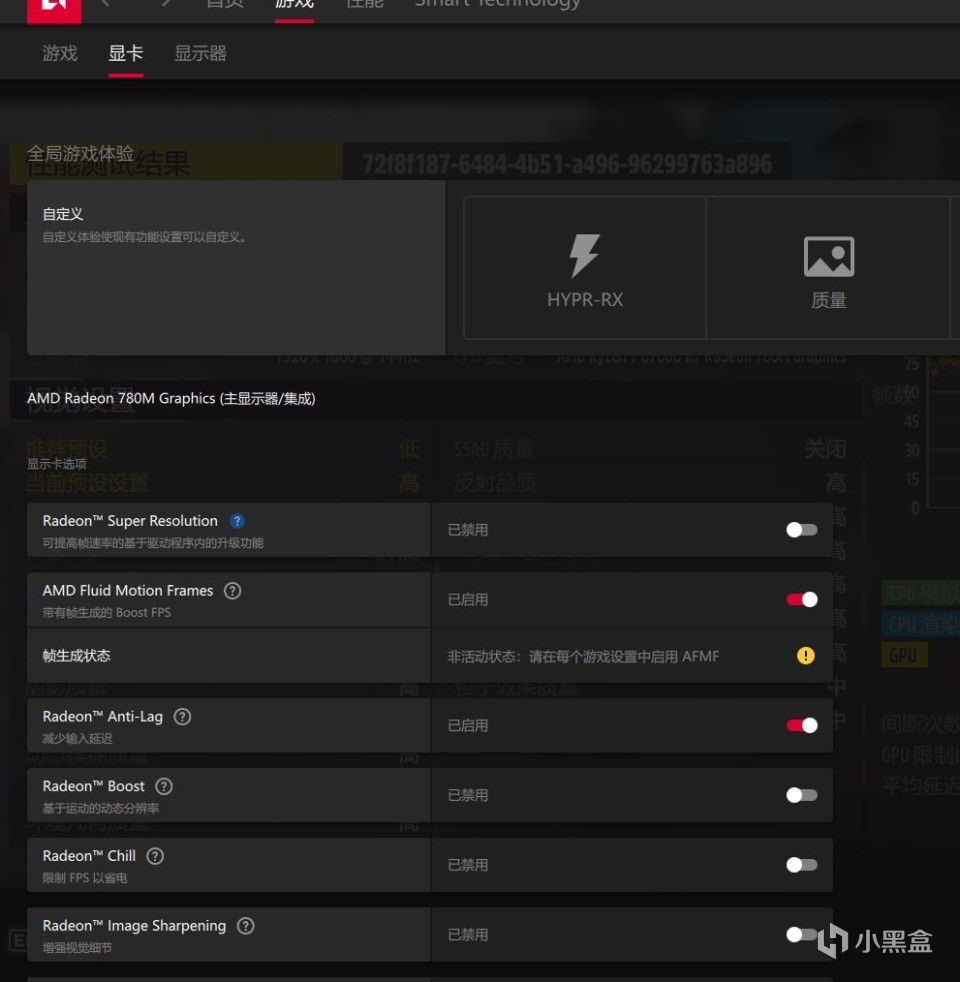This screenshot has width=960, height=982.
Task: Switch to the 显卡 sub-tab
Action: (x=125, y=53)
